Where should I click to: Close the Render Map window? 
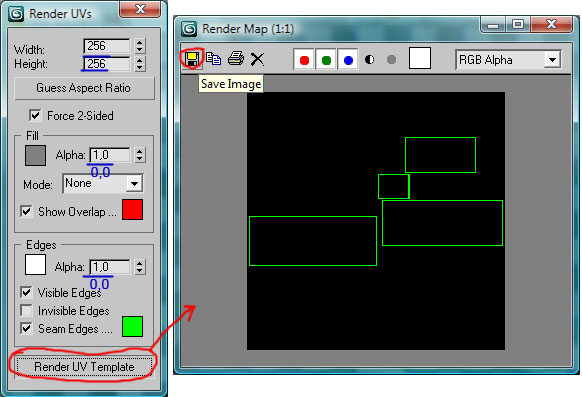[552, 25]
